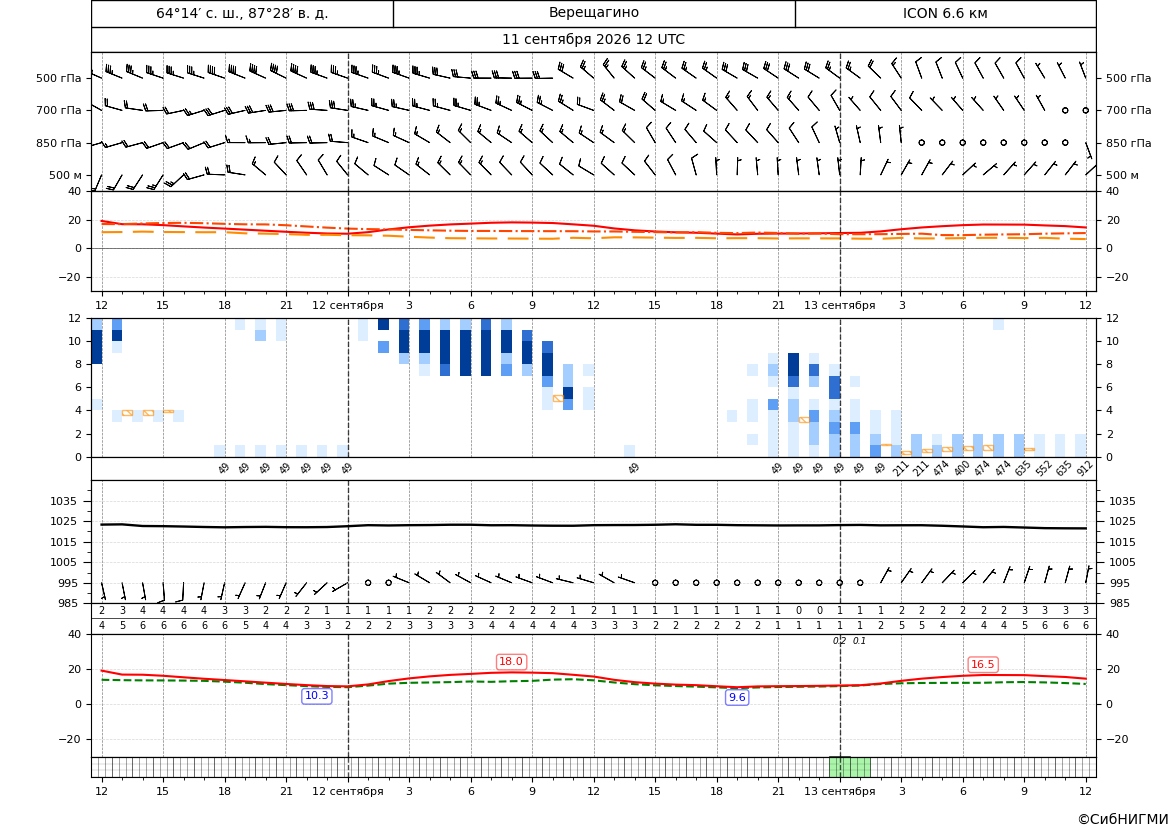Click the blue 10.3 minimum temperature label
This screenshot has width=1169, height=827.
pos(317,695)
